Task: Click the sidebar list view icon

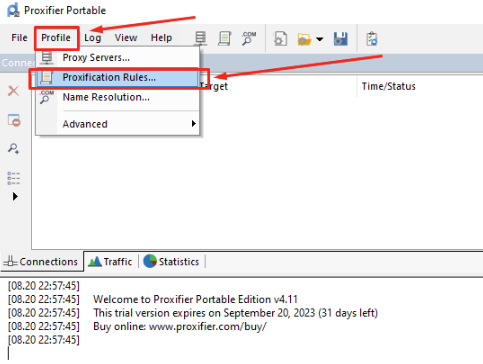Action: (x=14, y=178)
